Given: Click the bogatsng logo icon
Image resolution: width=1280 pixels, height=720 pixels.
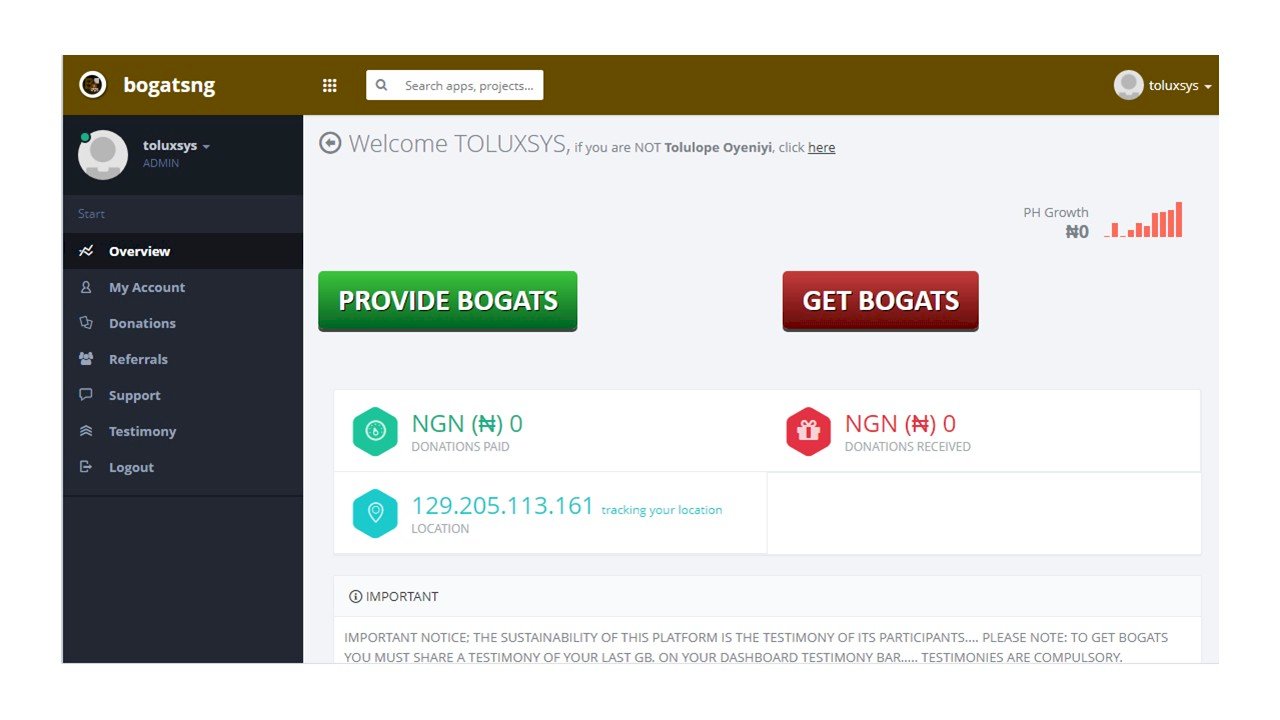Looking at the screenshot, I should (x=93, y=85).
